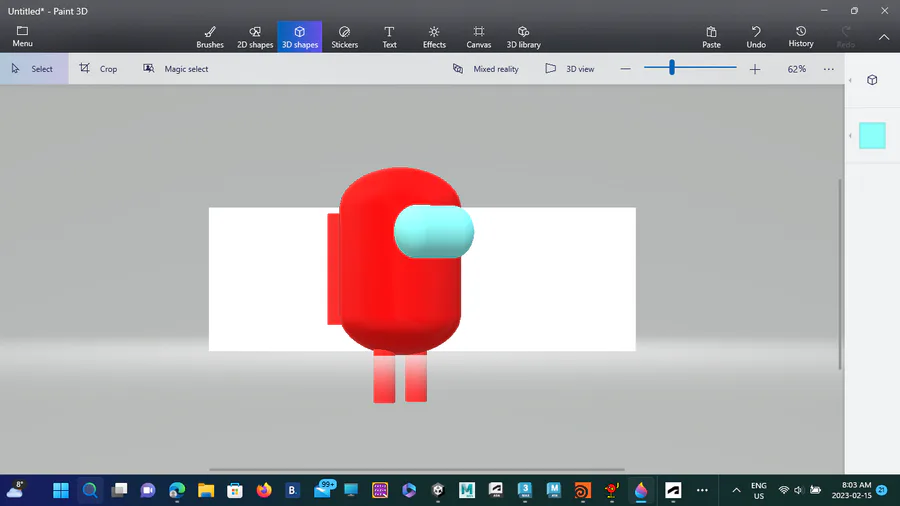Click the vertical scrollbar beside the canvas
The height and width of the screenshot is (506, 900).
(x=840, y=274)
